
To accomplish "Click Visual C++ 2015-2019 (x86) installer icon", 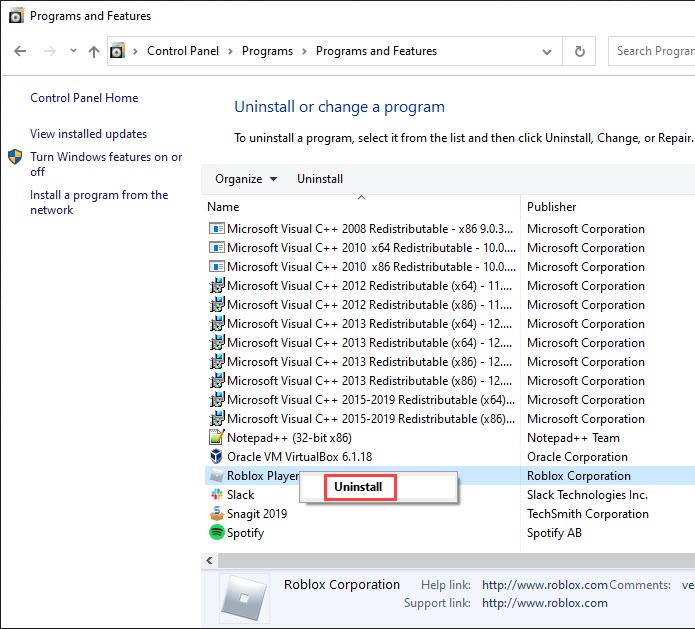I will click(216, 419).
